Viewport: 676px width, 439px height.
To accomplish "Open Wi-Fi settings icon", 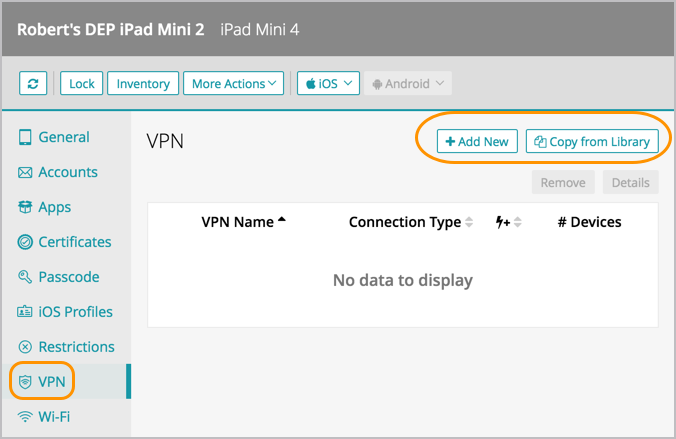I will click(25, 417).
